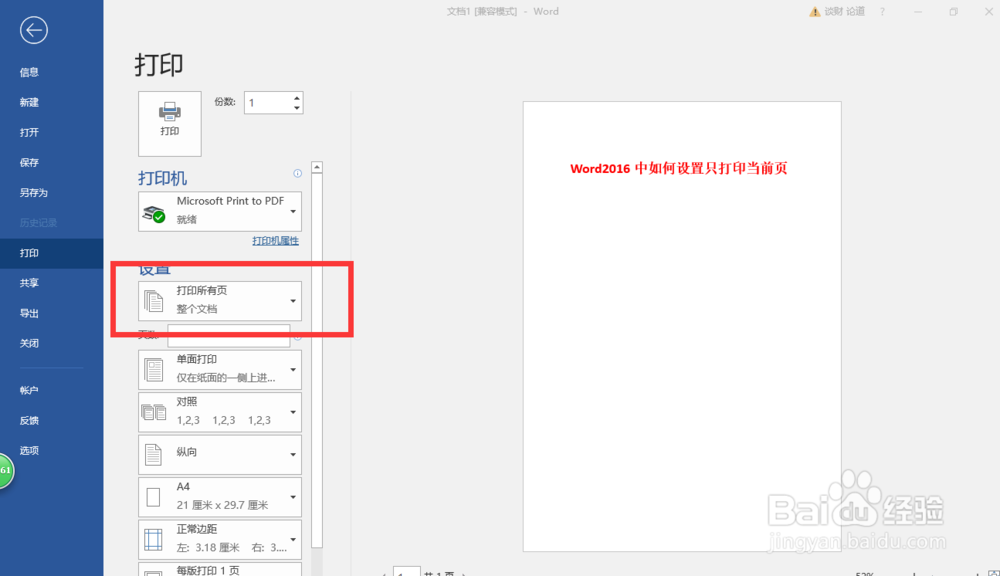Select the one-sided printing (单面打印) icon

(154, 369)
